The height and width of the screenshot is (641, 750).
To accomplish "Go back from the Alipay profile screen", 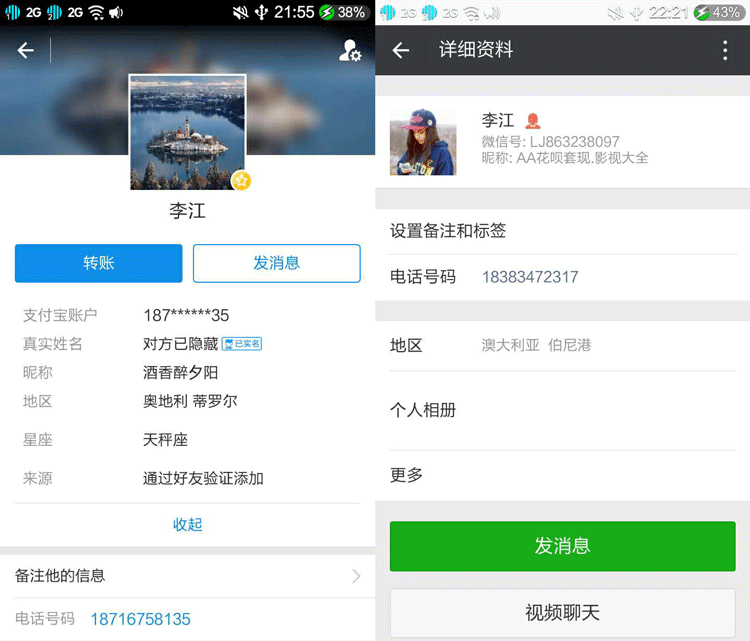I will (25, 50).
